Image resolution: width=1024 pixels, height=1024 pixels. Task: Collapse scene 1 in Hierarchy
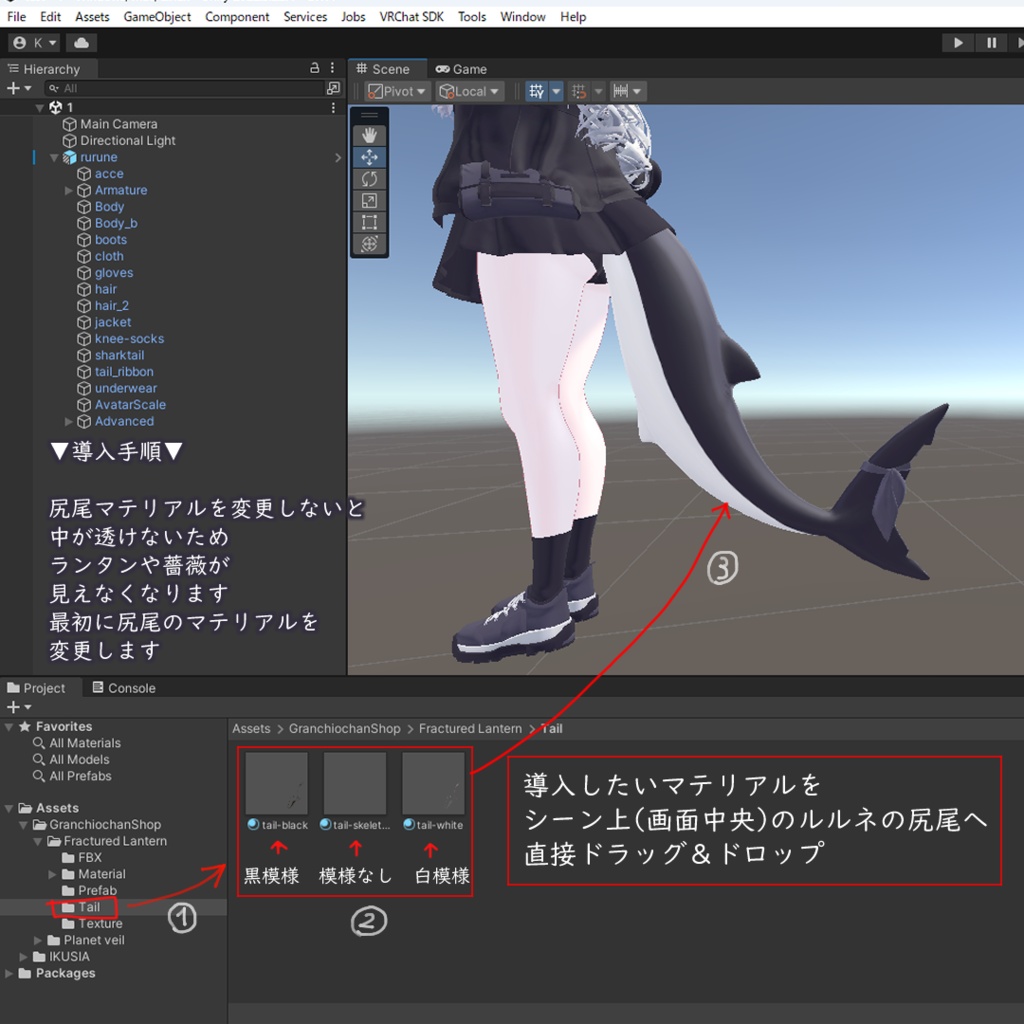pyautogui.click(x=40, y=108)
